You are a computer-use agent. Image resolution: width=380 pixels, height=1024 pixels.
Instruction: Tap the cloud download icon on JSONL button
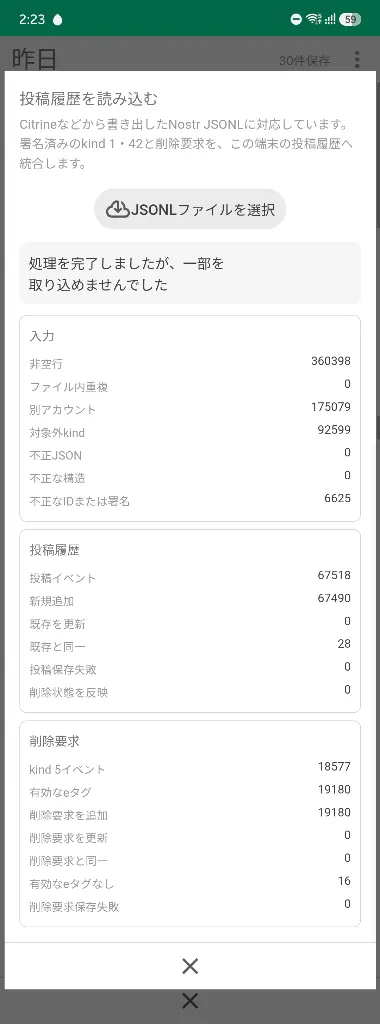tap(118, 209)
